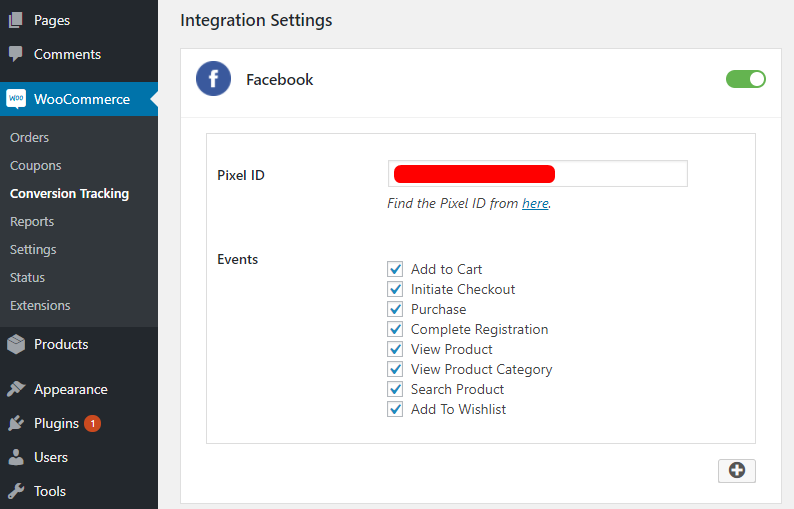Disable the Facebook integration toggle
This screenshot has width=794, height=509.
(746, 79)
